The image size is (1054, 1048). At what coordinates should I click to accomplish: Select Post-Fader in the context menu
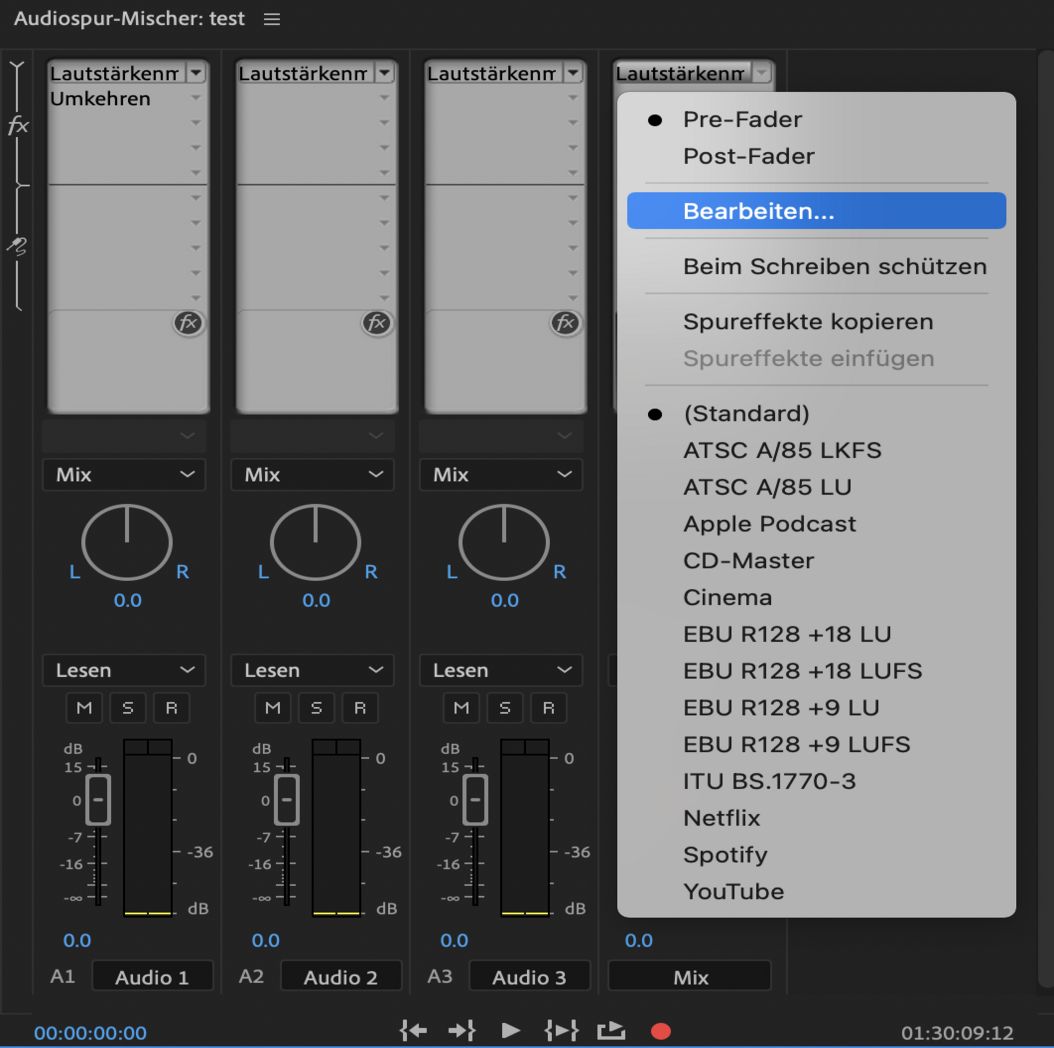(x=816, y=156)
